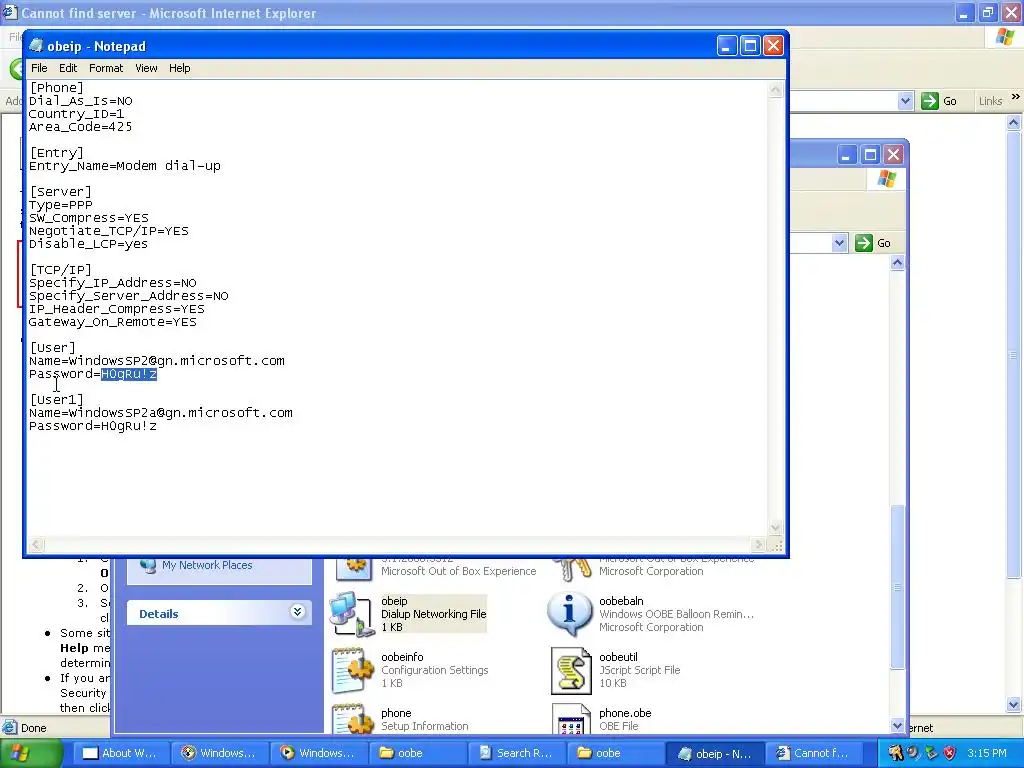This screenshot has width=1024, height=768.
Task: Click Name=WindowsSP2a@gn.microsoft.com line
Action: [x=161, y=413]
